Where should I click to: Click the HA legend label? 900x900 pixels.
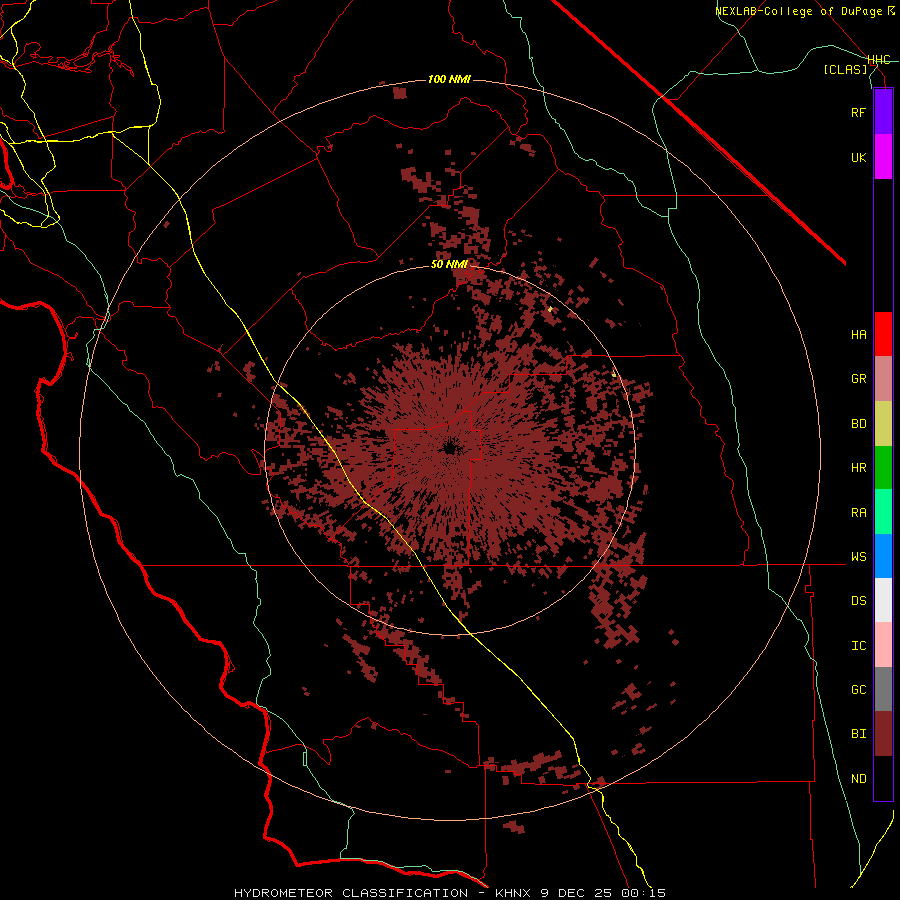pyautogui.click(x=859, y=335)
